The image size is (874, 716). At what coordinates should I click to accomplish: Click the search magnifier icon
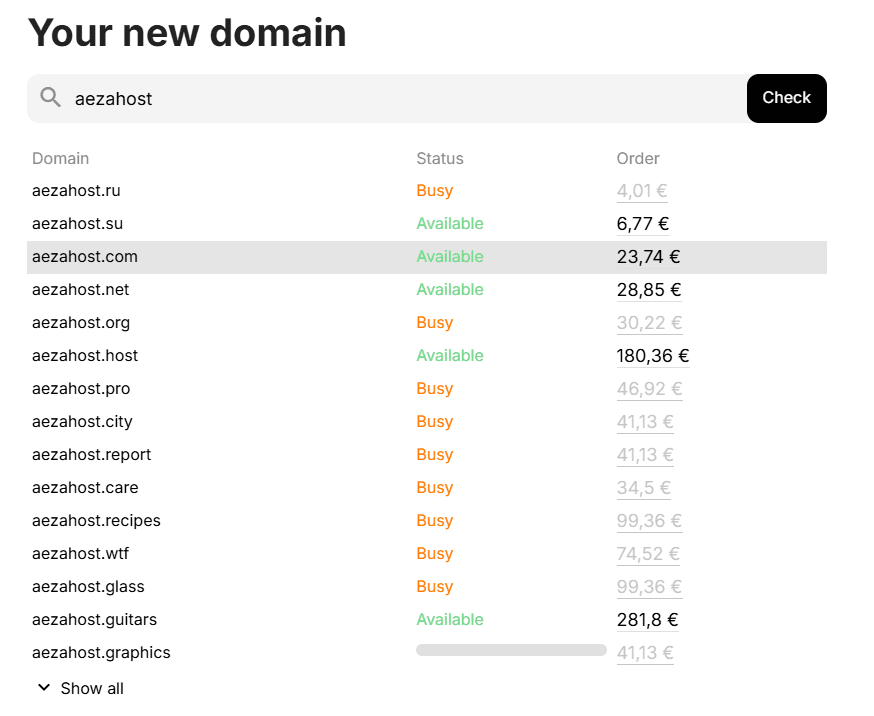pyautogui.click(x=50, y=98)
